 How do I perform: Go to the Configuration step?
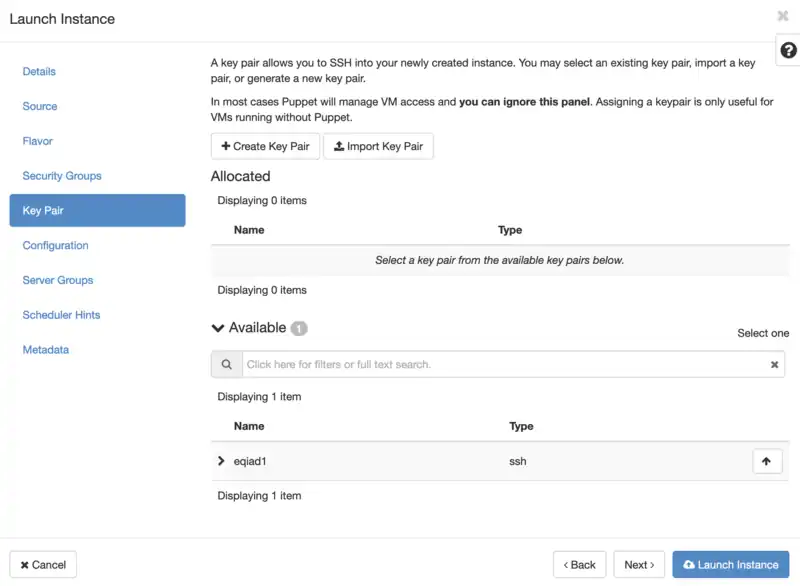[55, 245]
